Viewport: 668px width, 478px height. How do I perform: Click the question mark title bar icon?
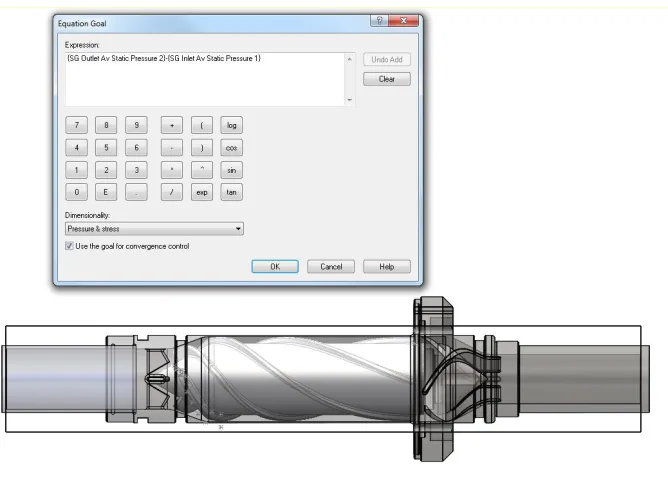coord(379,20)
